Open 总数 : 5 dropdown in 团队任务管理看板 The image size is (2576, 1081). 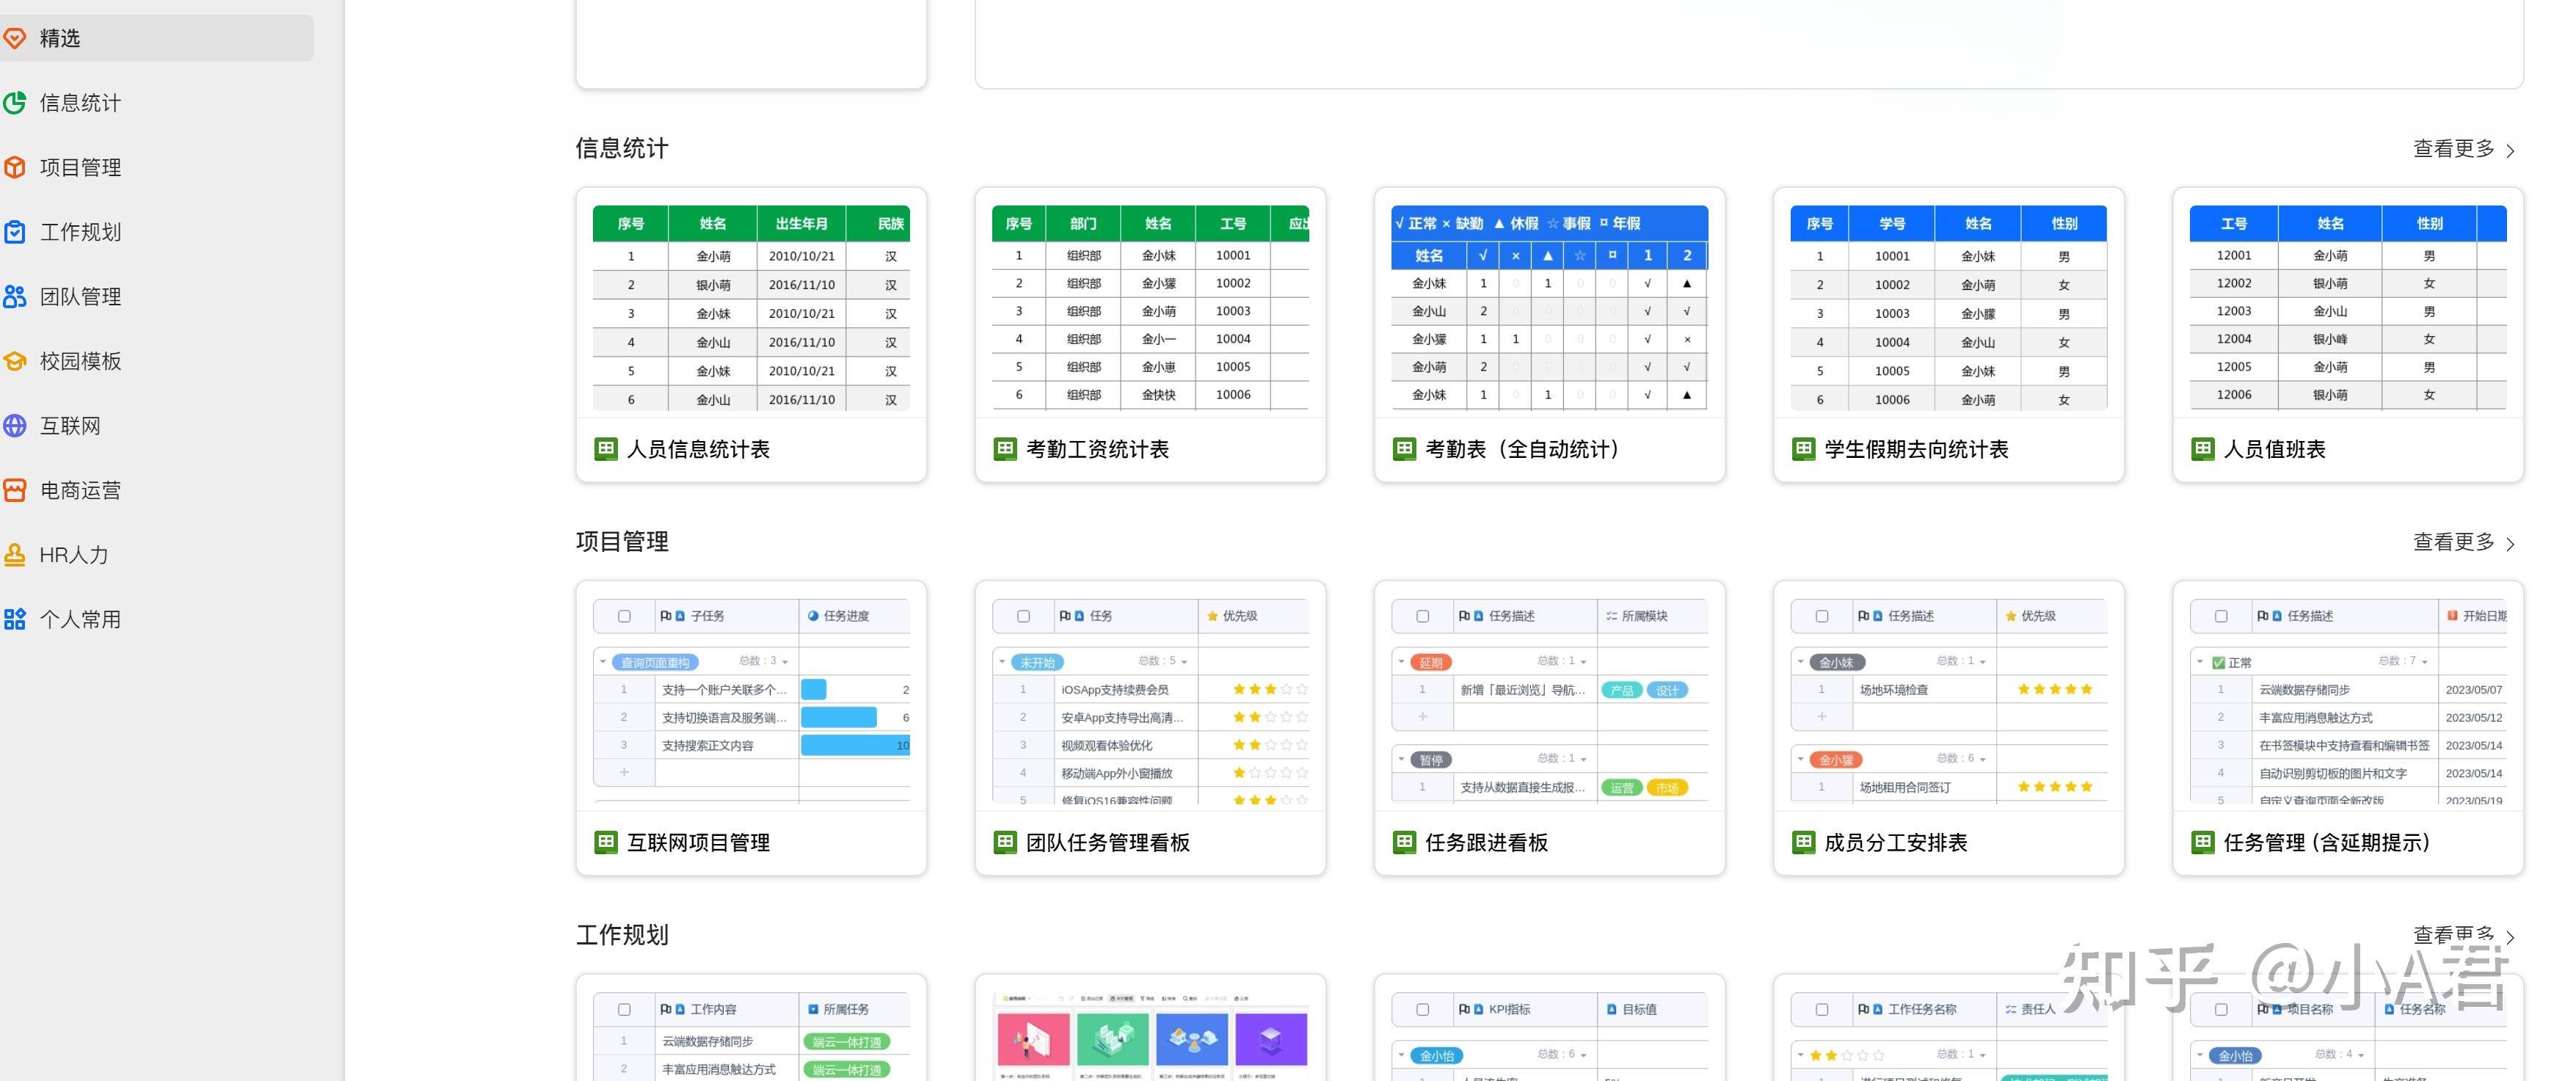point(1163,661)
